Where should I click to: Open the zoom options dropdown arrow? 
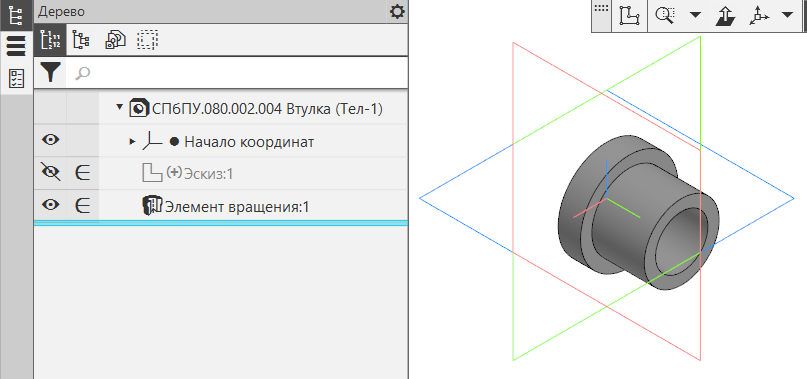click(695, 15)
